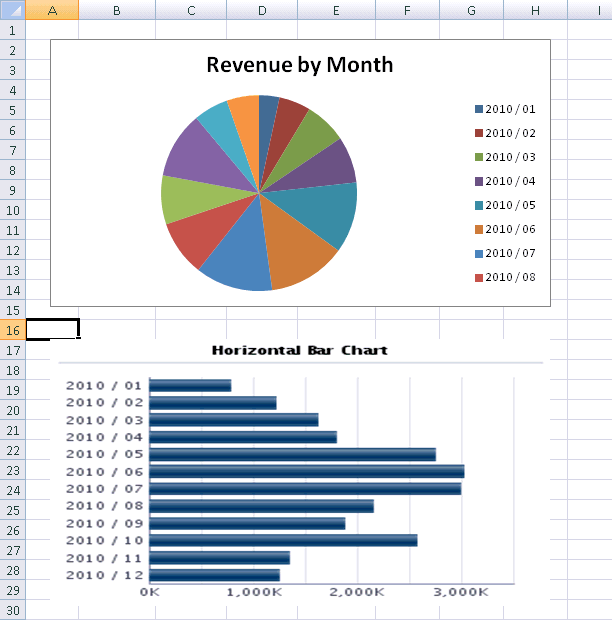Viewport: 612px width, 620px height.
Task: Click legend label 2010 / 04 text
Action: [510, 181]
